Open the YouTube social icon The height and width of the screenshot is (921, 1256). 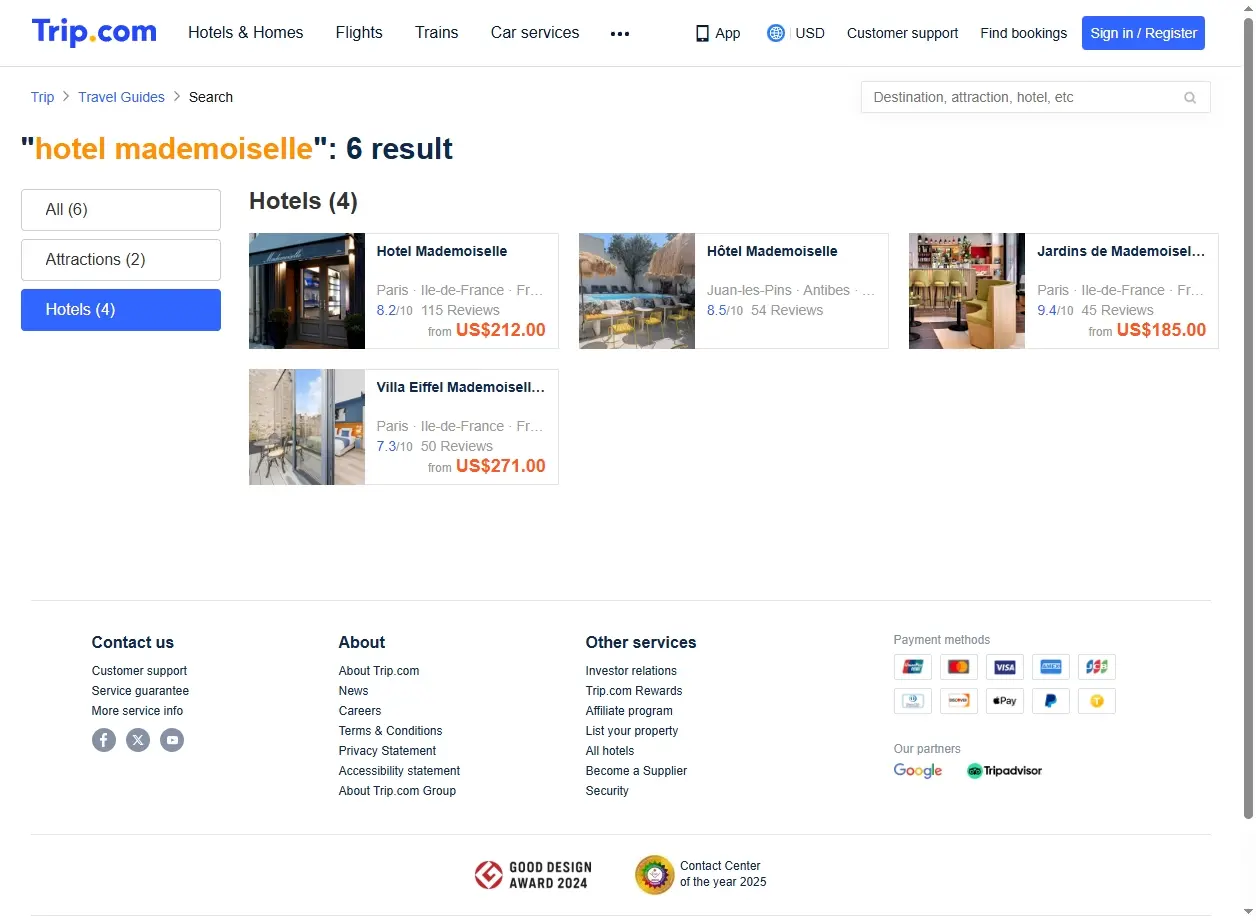click(172, 740)
